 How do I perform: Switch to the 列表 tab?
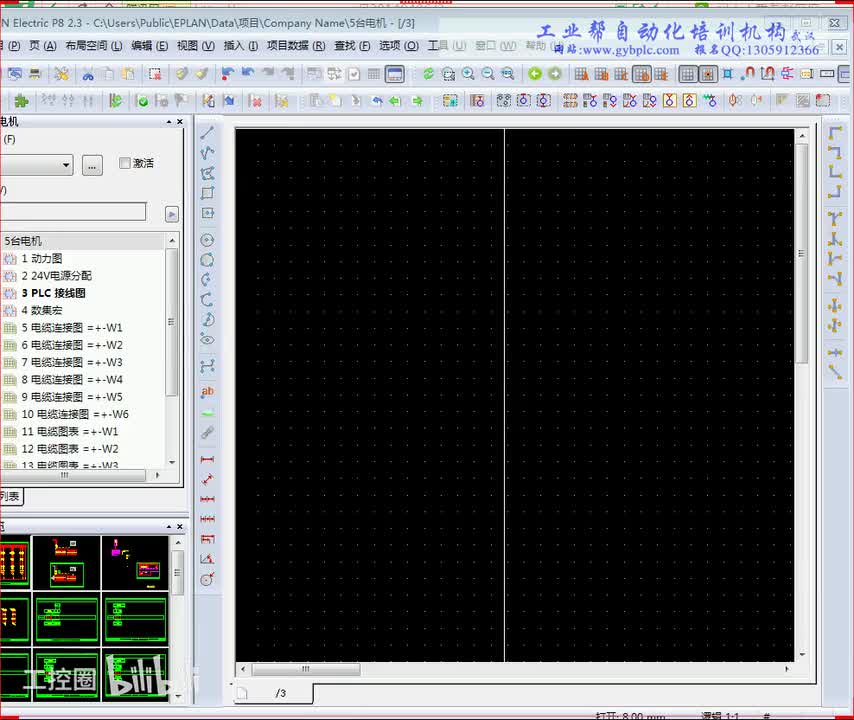pos(10,496)
